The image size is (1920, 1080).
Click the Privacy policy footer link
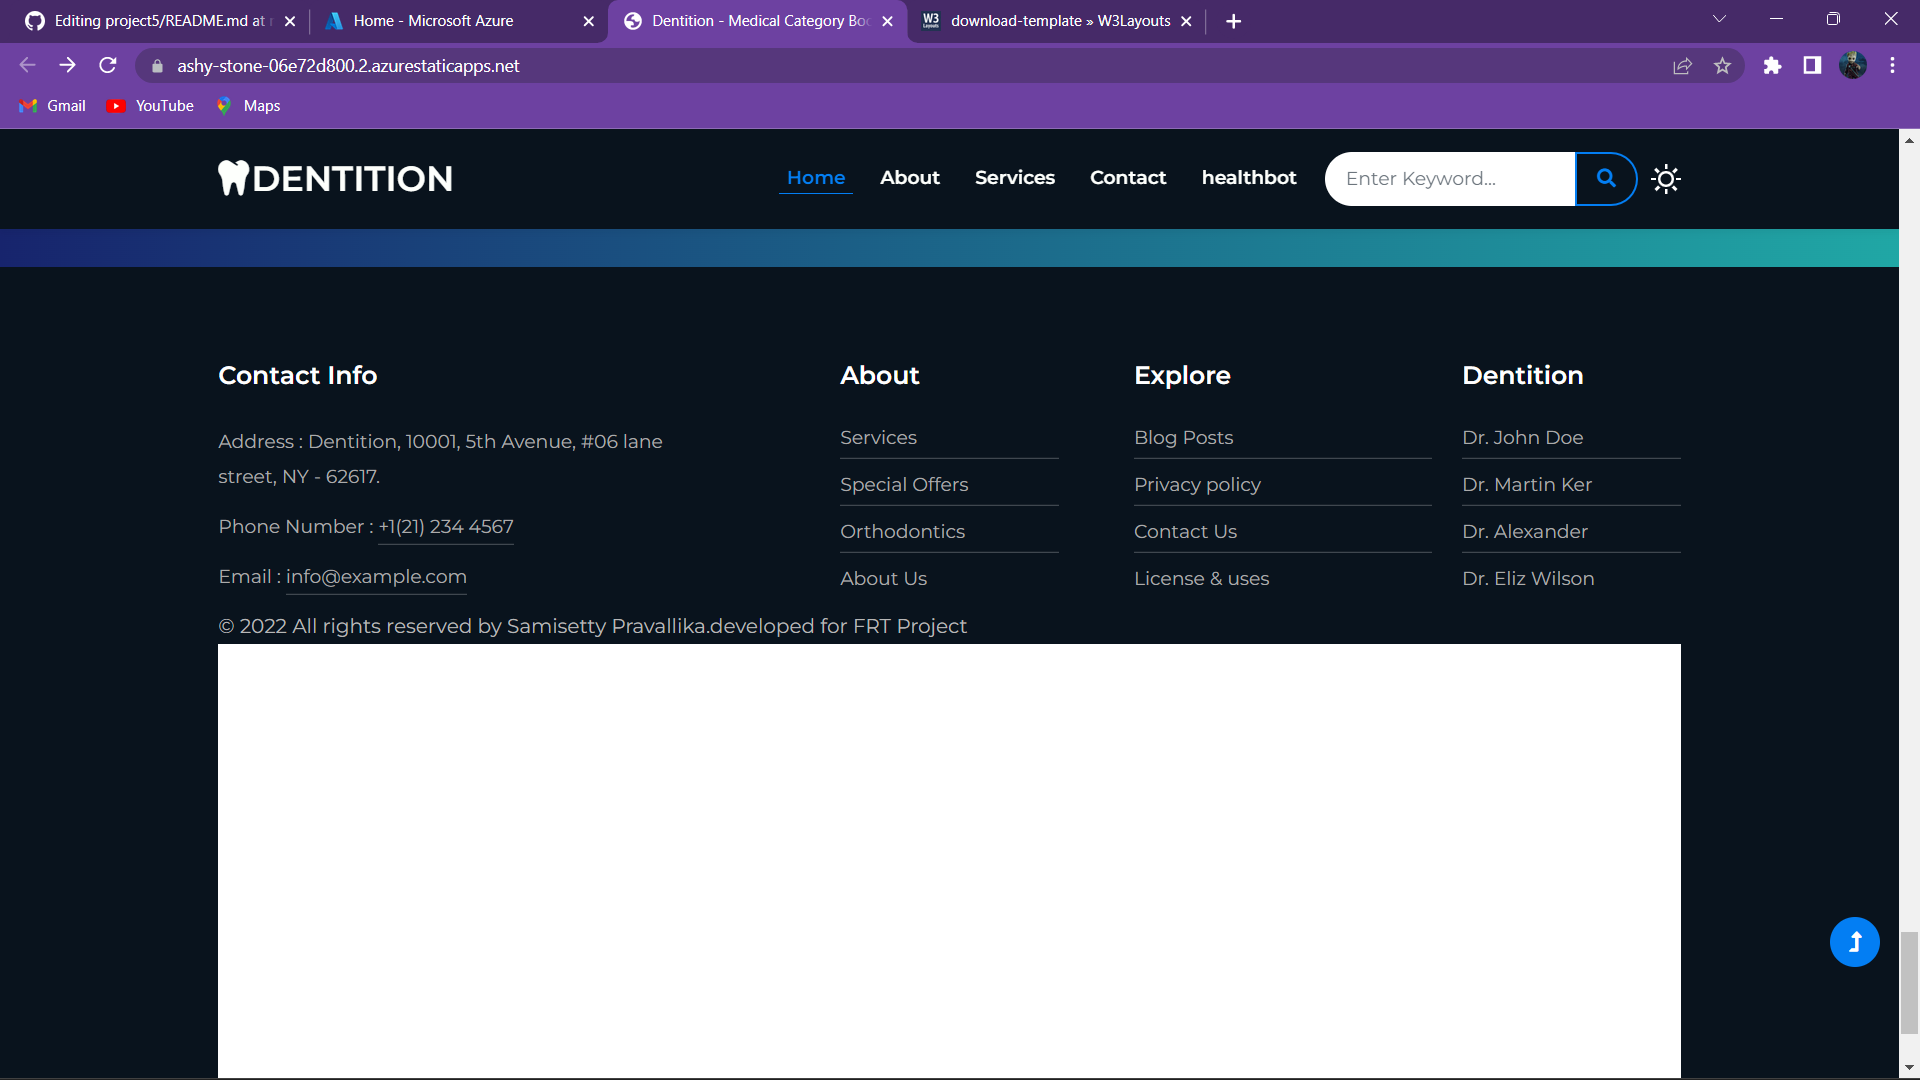point(1197,485)
